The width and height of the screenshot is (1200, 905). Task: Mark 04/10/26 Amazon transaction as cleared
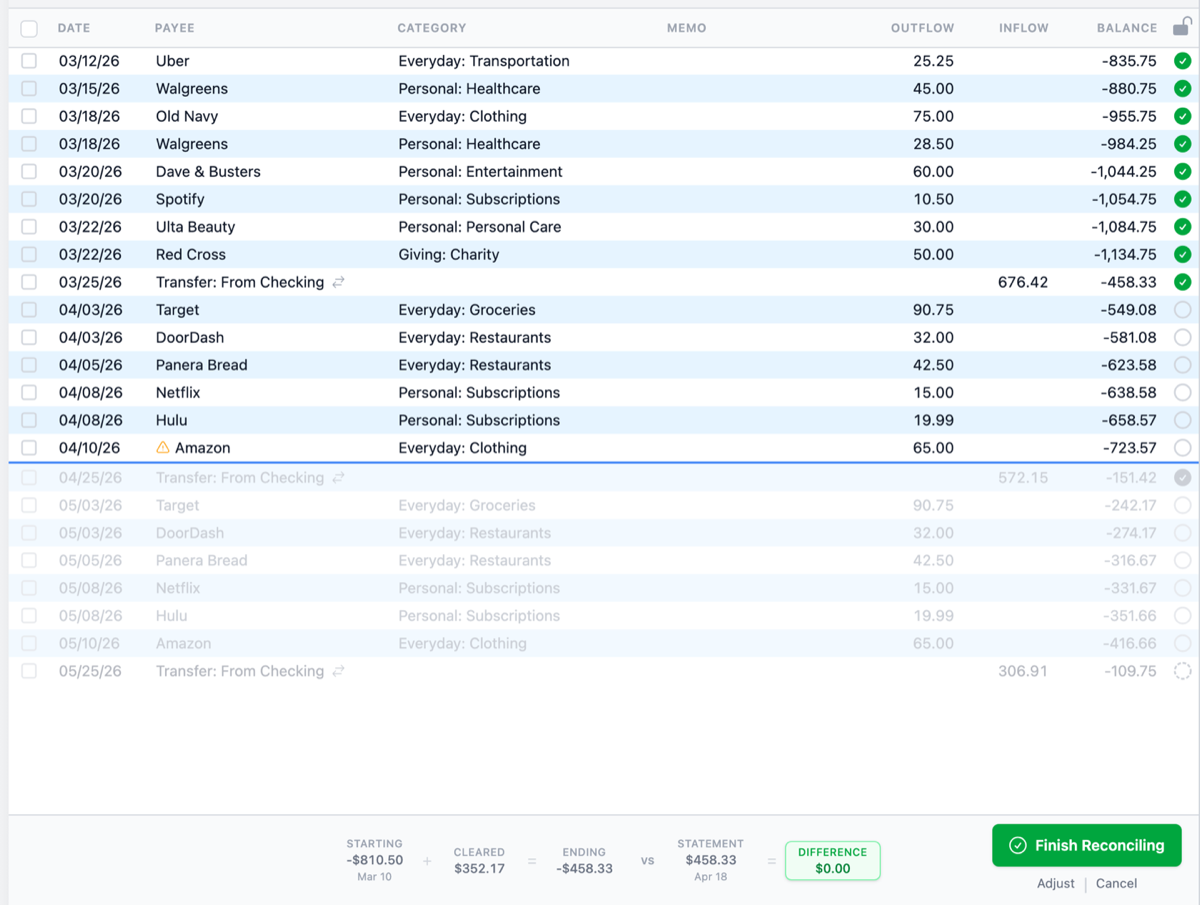[1182, 448]
